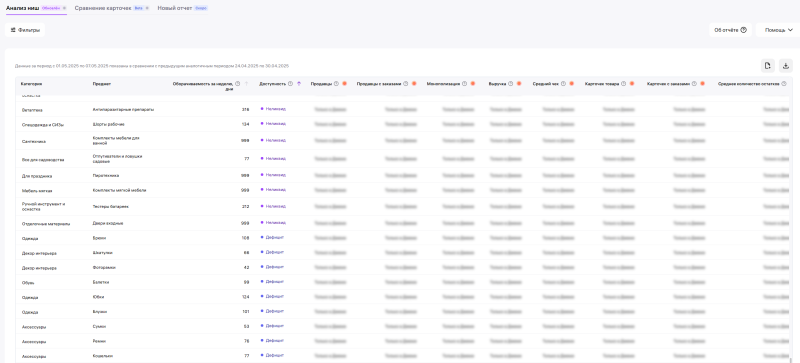800x363 pixels.
Task: Click the info icon next to Продавцы
Action: [337, 84]
